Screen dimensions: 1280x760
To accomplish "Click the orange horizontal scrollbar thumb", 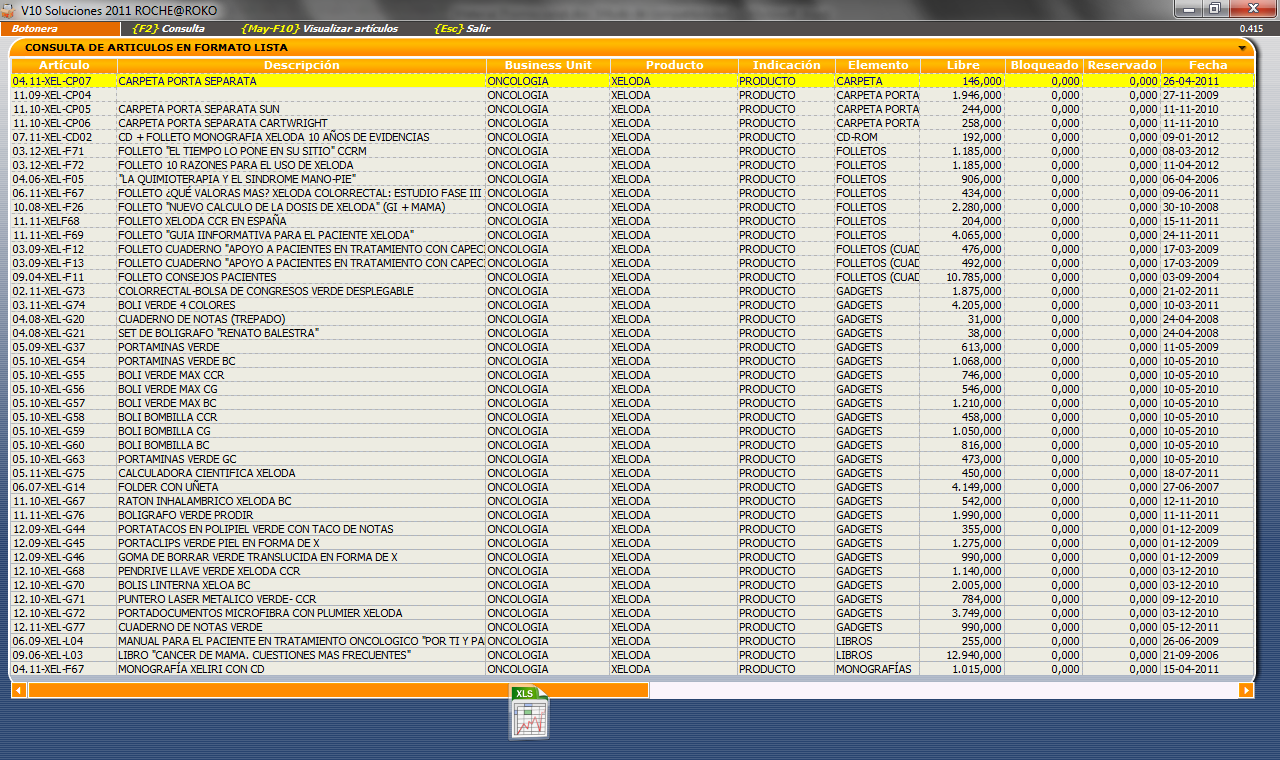I will tap(338, 690).
